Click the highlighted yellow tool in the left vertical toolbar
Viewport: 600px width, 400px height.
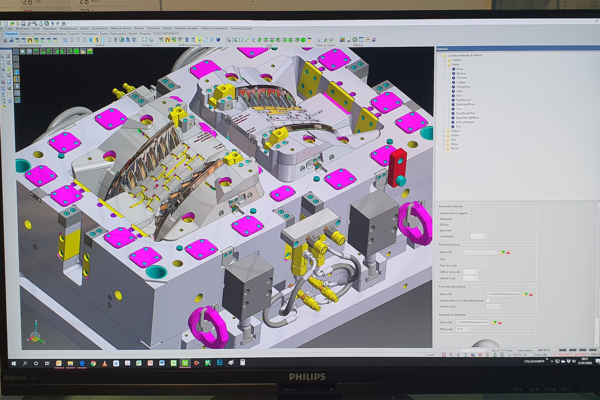pos(17,79)
